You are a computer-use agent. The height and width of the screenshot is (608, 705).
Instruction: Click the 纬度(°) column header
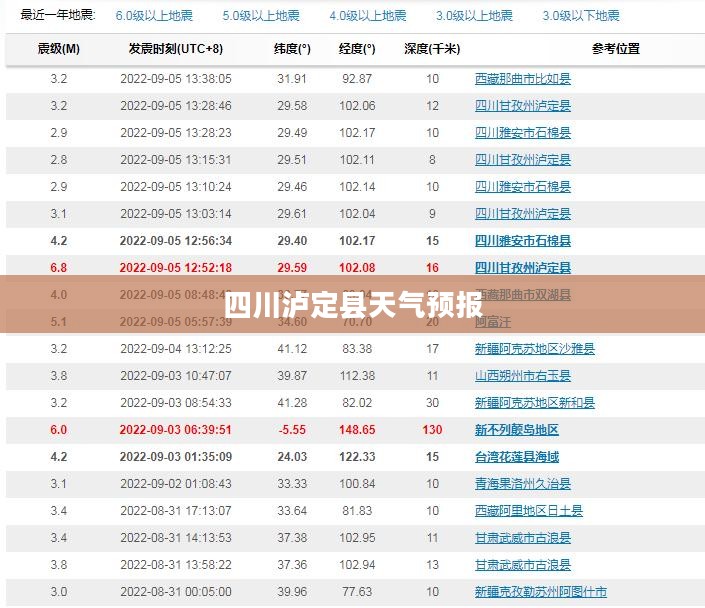coord(292,49)
